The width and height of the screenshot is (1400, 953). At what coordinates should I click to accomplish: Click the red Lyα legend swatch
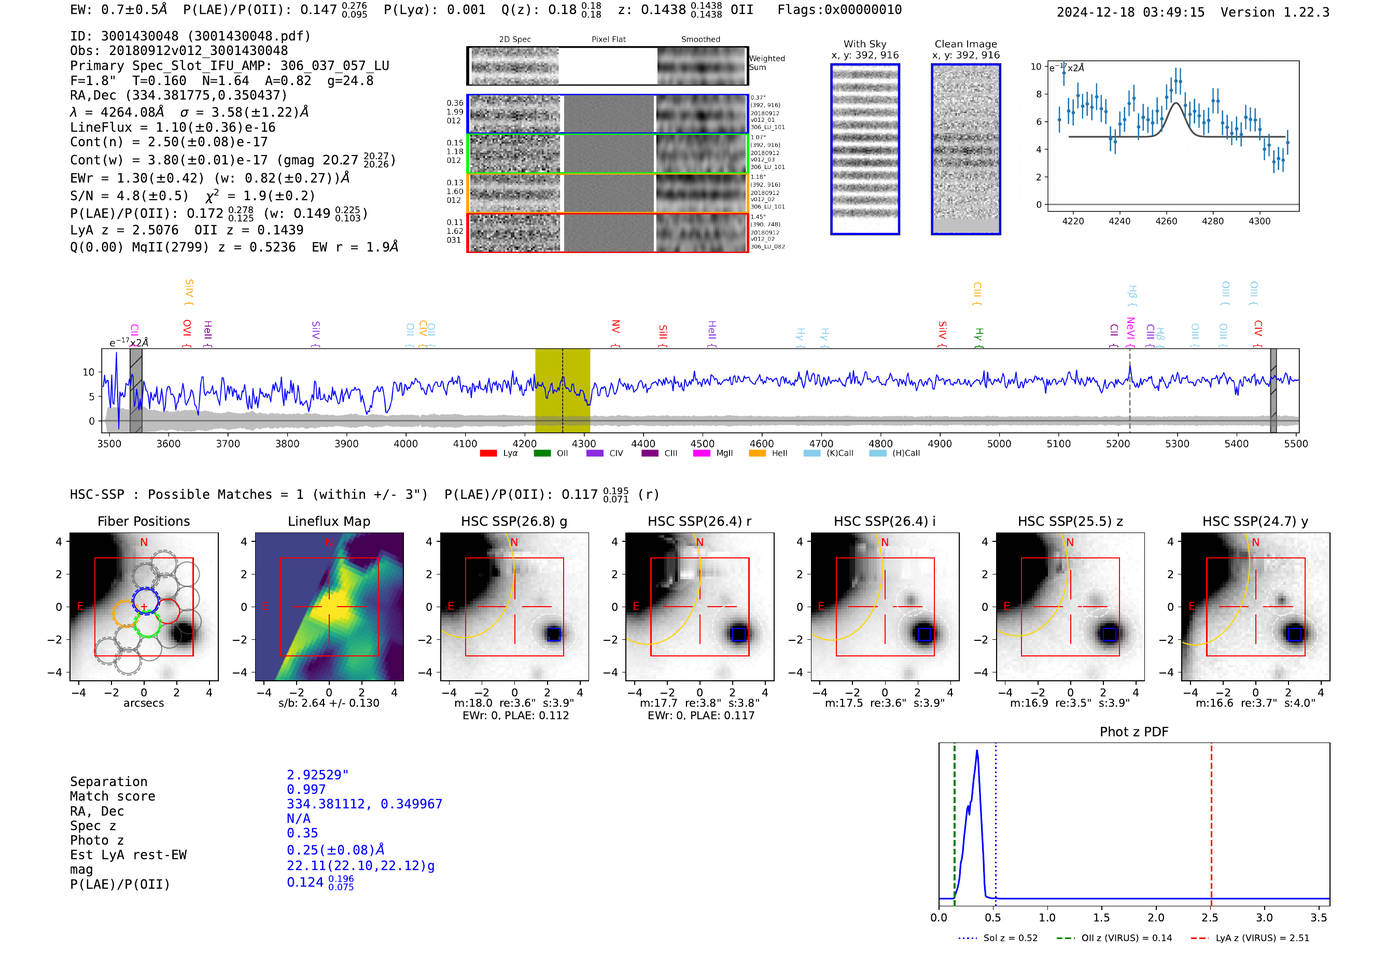tap(488, 453)
